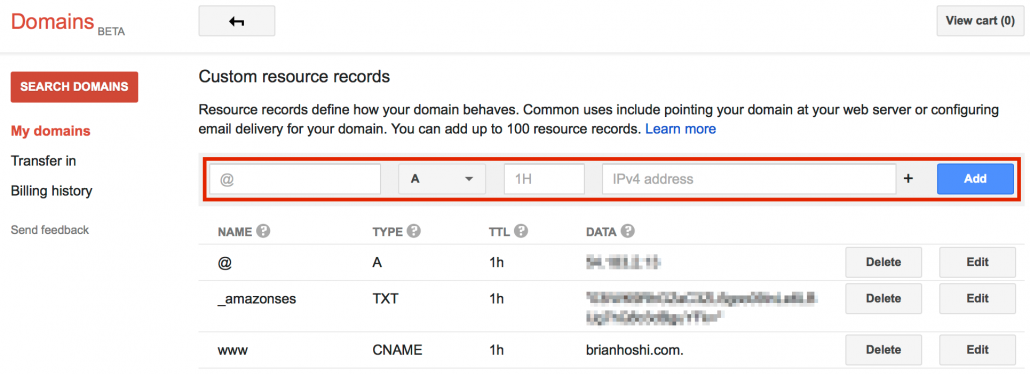Click the View cart (0) button

[980, 21]
